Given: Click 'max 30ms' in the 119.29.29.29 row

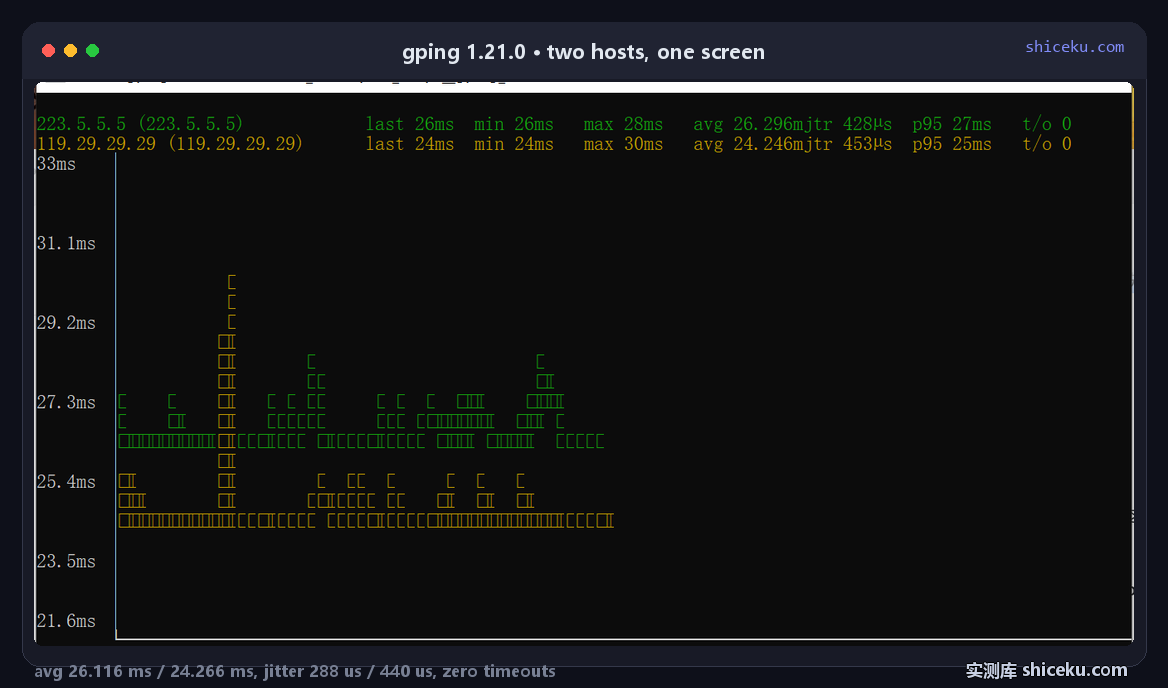Looking at the screenshot, I should (623, 144).
